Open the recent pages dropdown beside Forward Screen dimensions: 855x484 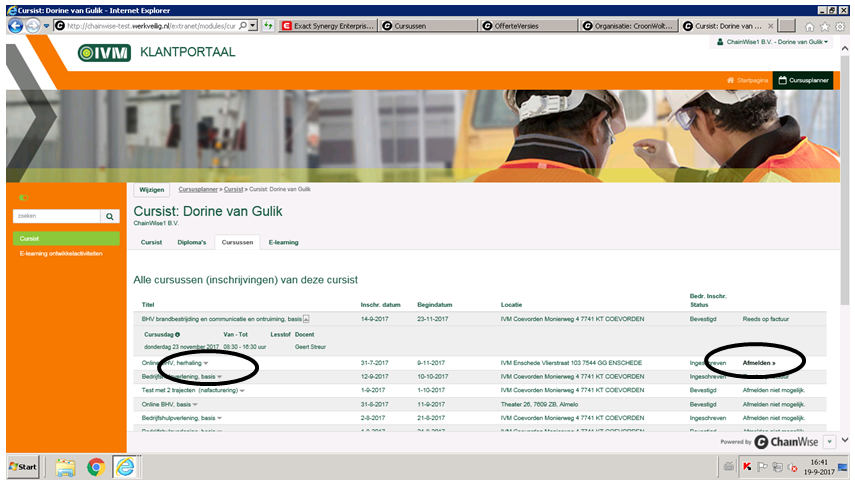click(x=46, y=26)
